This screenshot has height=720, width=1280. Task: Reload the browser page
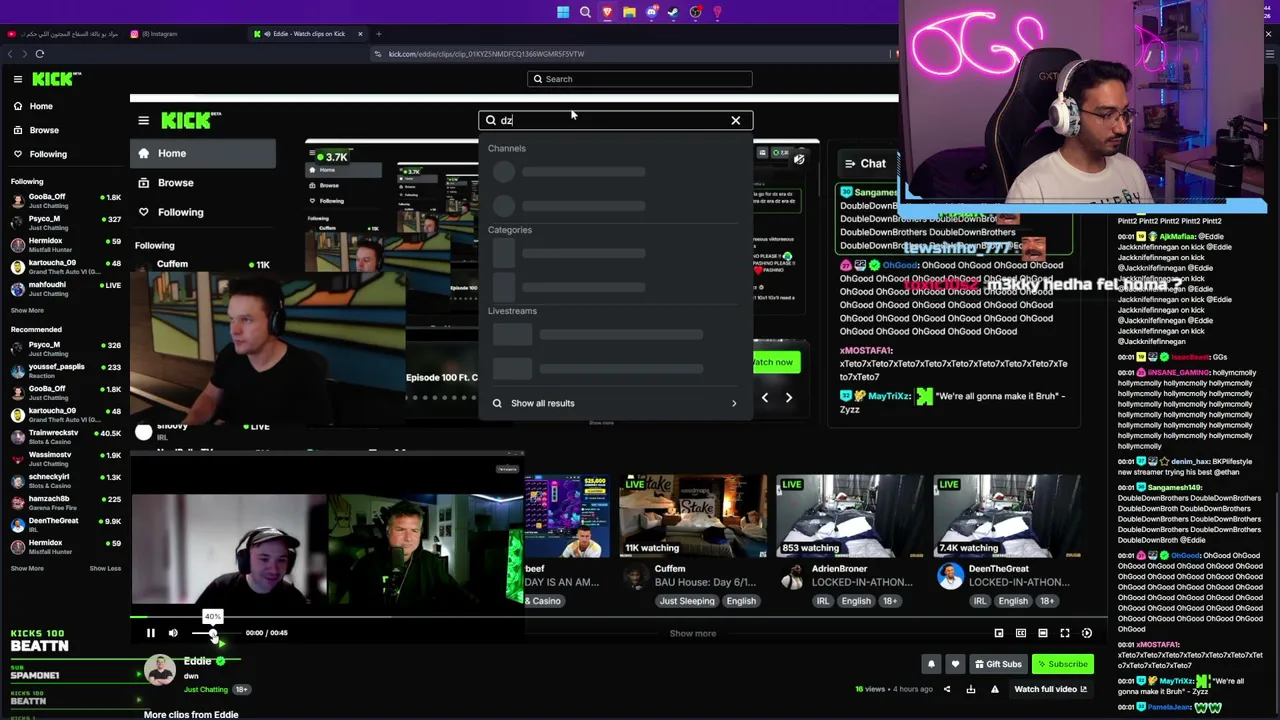(x=40, y=54)
